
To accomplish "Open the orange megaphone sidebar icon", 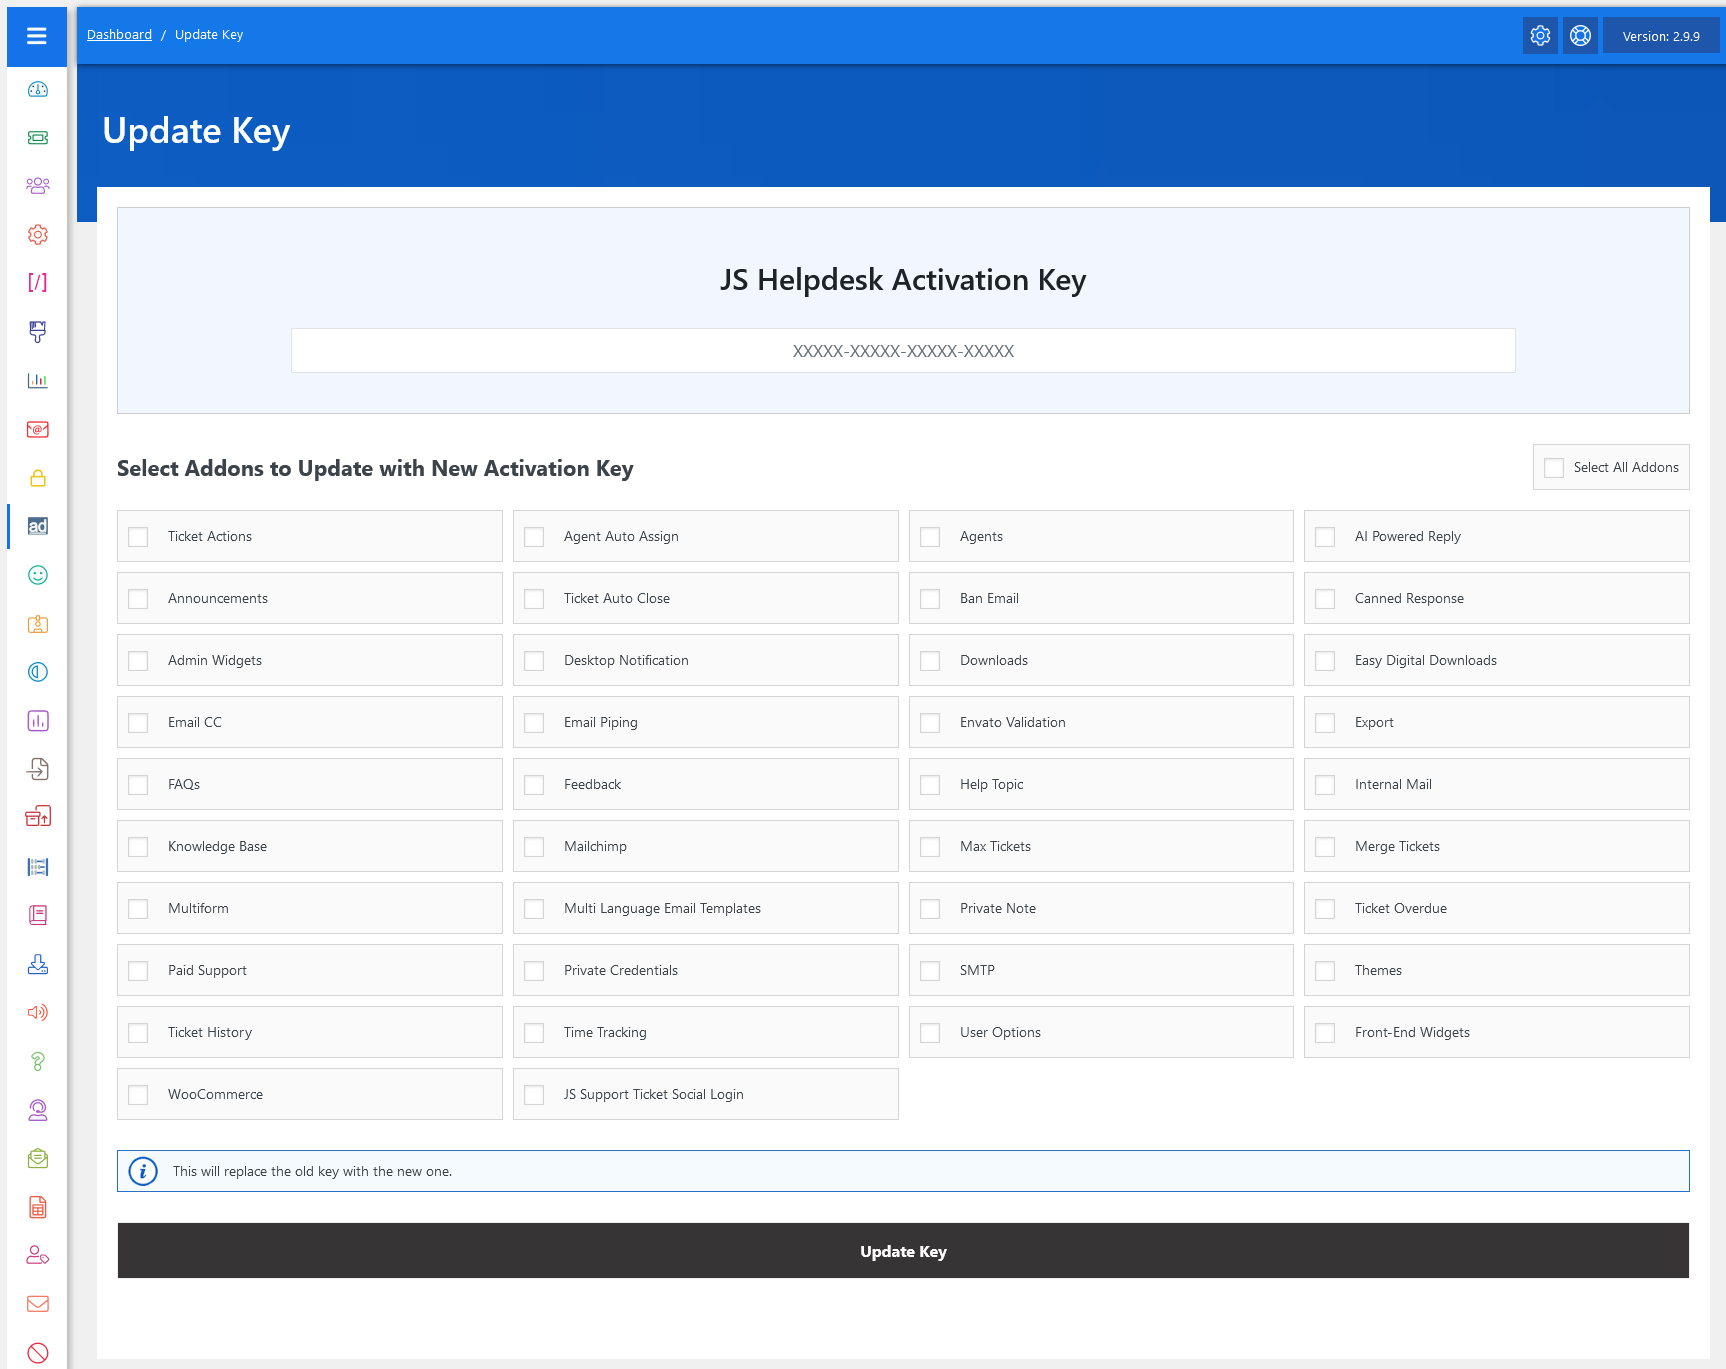I will pos(38,1012).
